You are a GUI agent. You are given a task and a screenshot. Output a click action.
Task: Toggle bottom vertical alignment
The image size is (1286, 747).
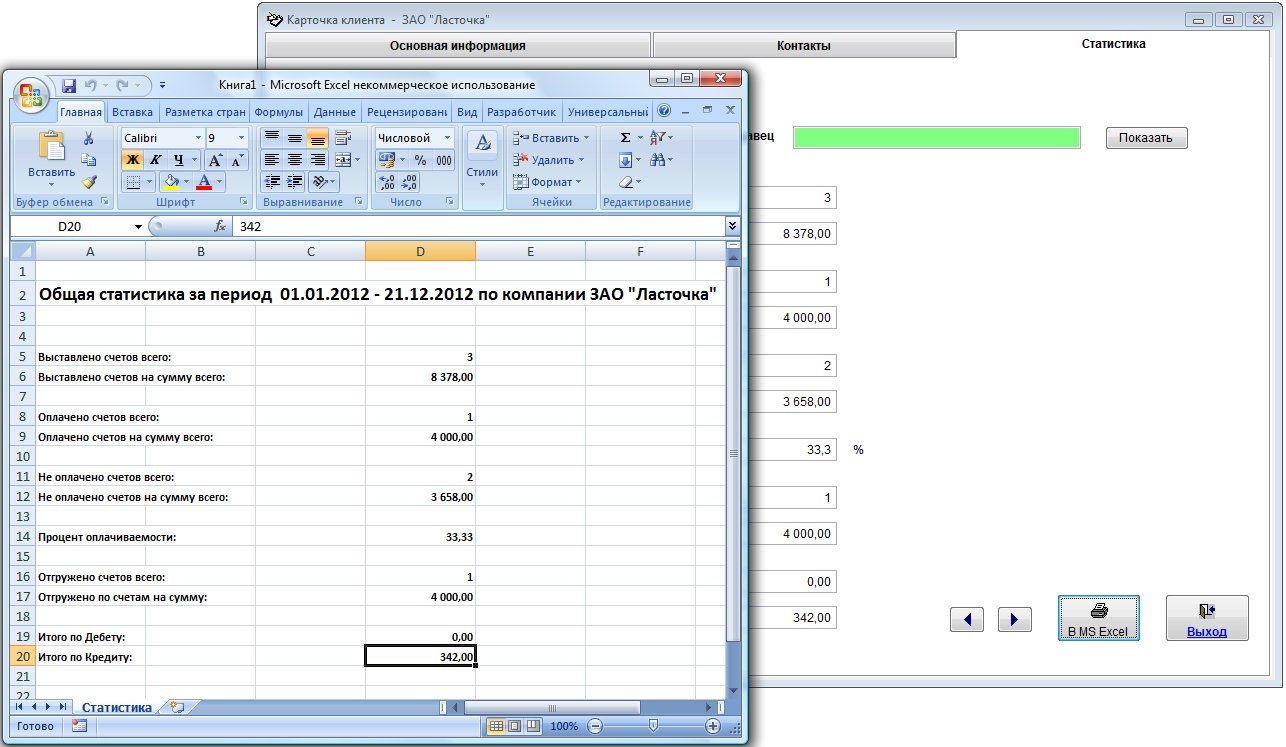[x=317, y=138]
